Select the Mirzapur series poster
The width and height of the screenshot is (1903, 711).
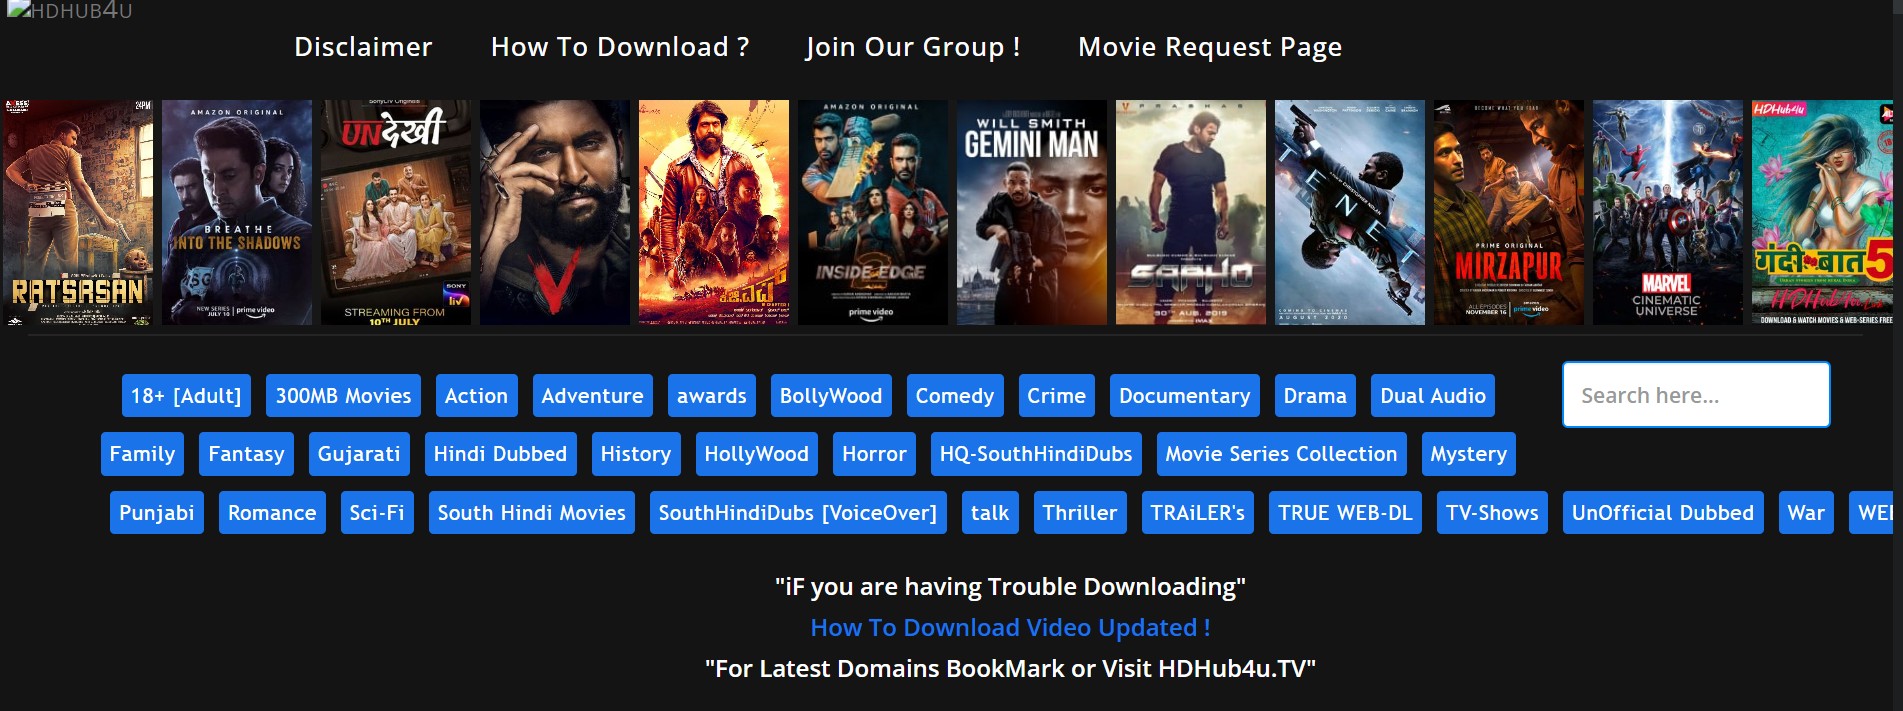pos(1509,212)
